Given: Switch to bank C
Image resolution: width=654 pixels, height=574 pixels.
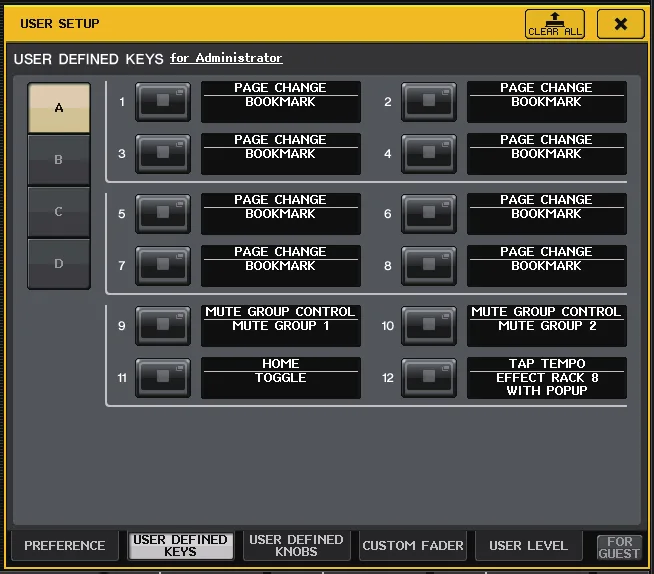Looking at the screenshot, I should click(x=59, y=212).
